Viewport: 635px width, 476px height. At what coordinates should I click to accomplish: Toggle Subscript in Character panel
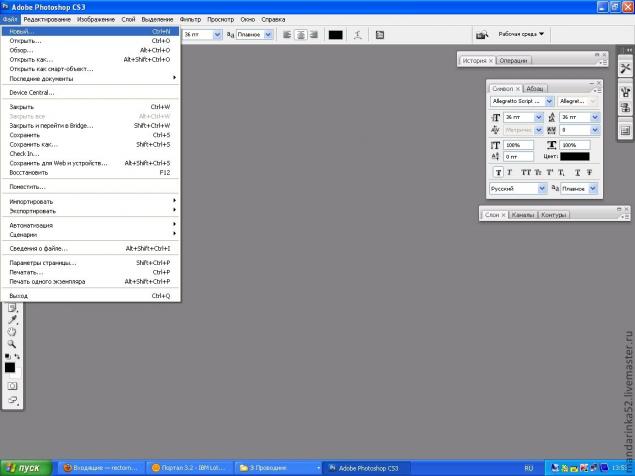[561, 173]
